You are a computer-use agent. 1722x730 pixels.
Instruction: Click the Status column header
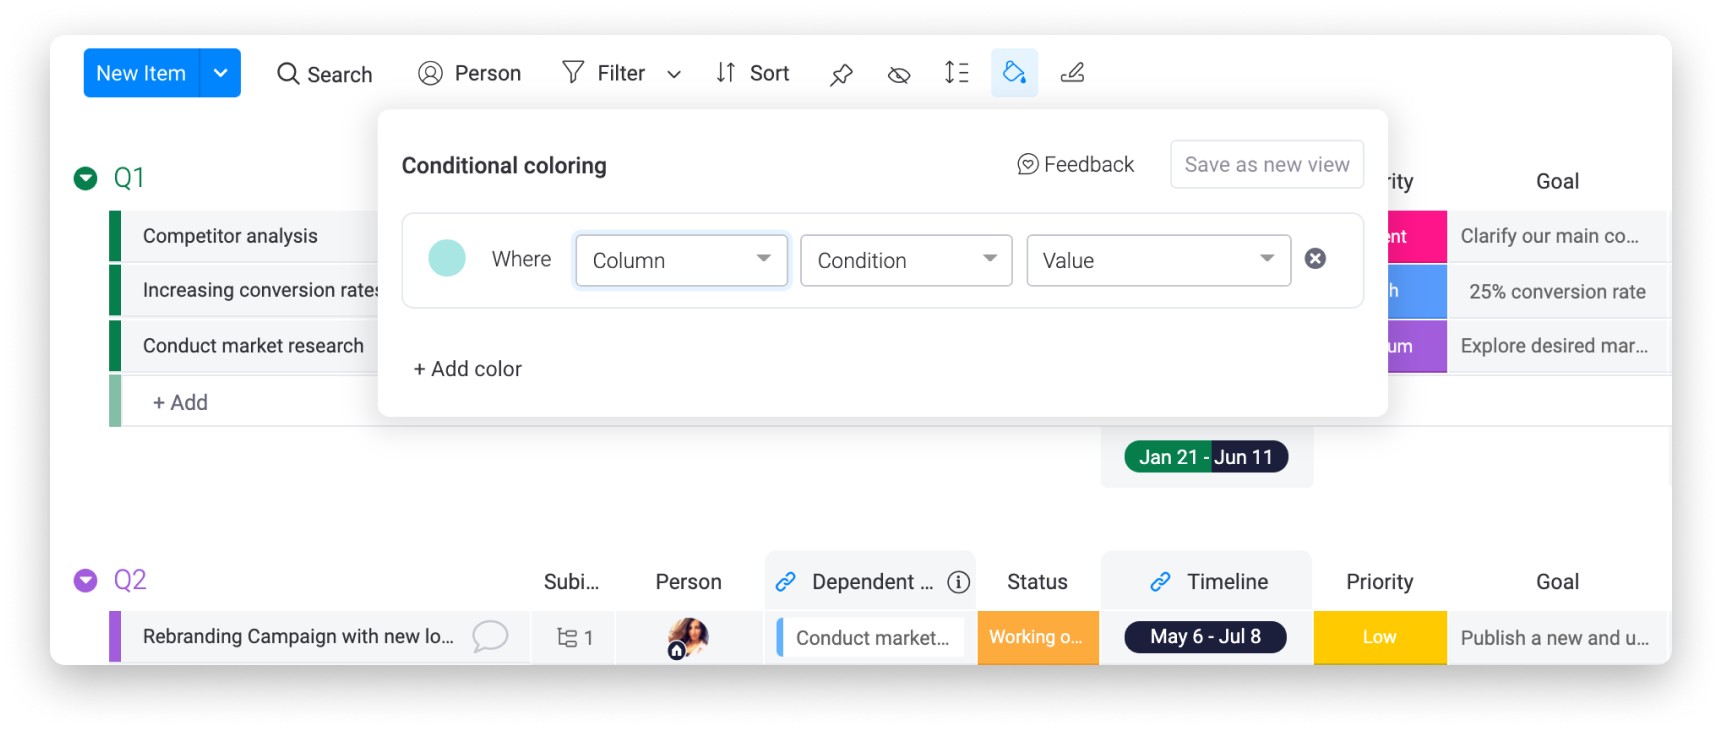click(x=1037, y=582)
